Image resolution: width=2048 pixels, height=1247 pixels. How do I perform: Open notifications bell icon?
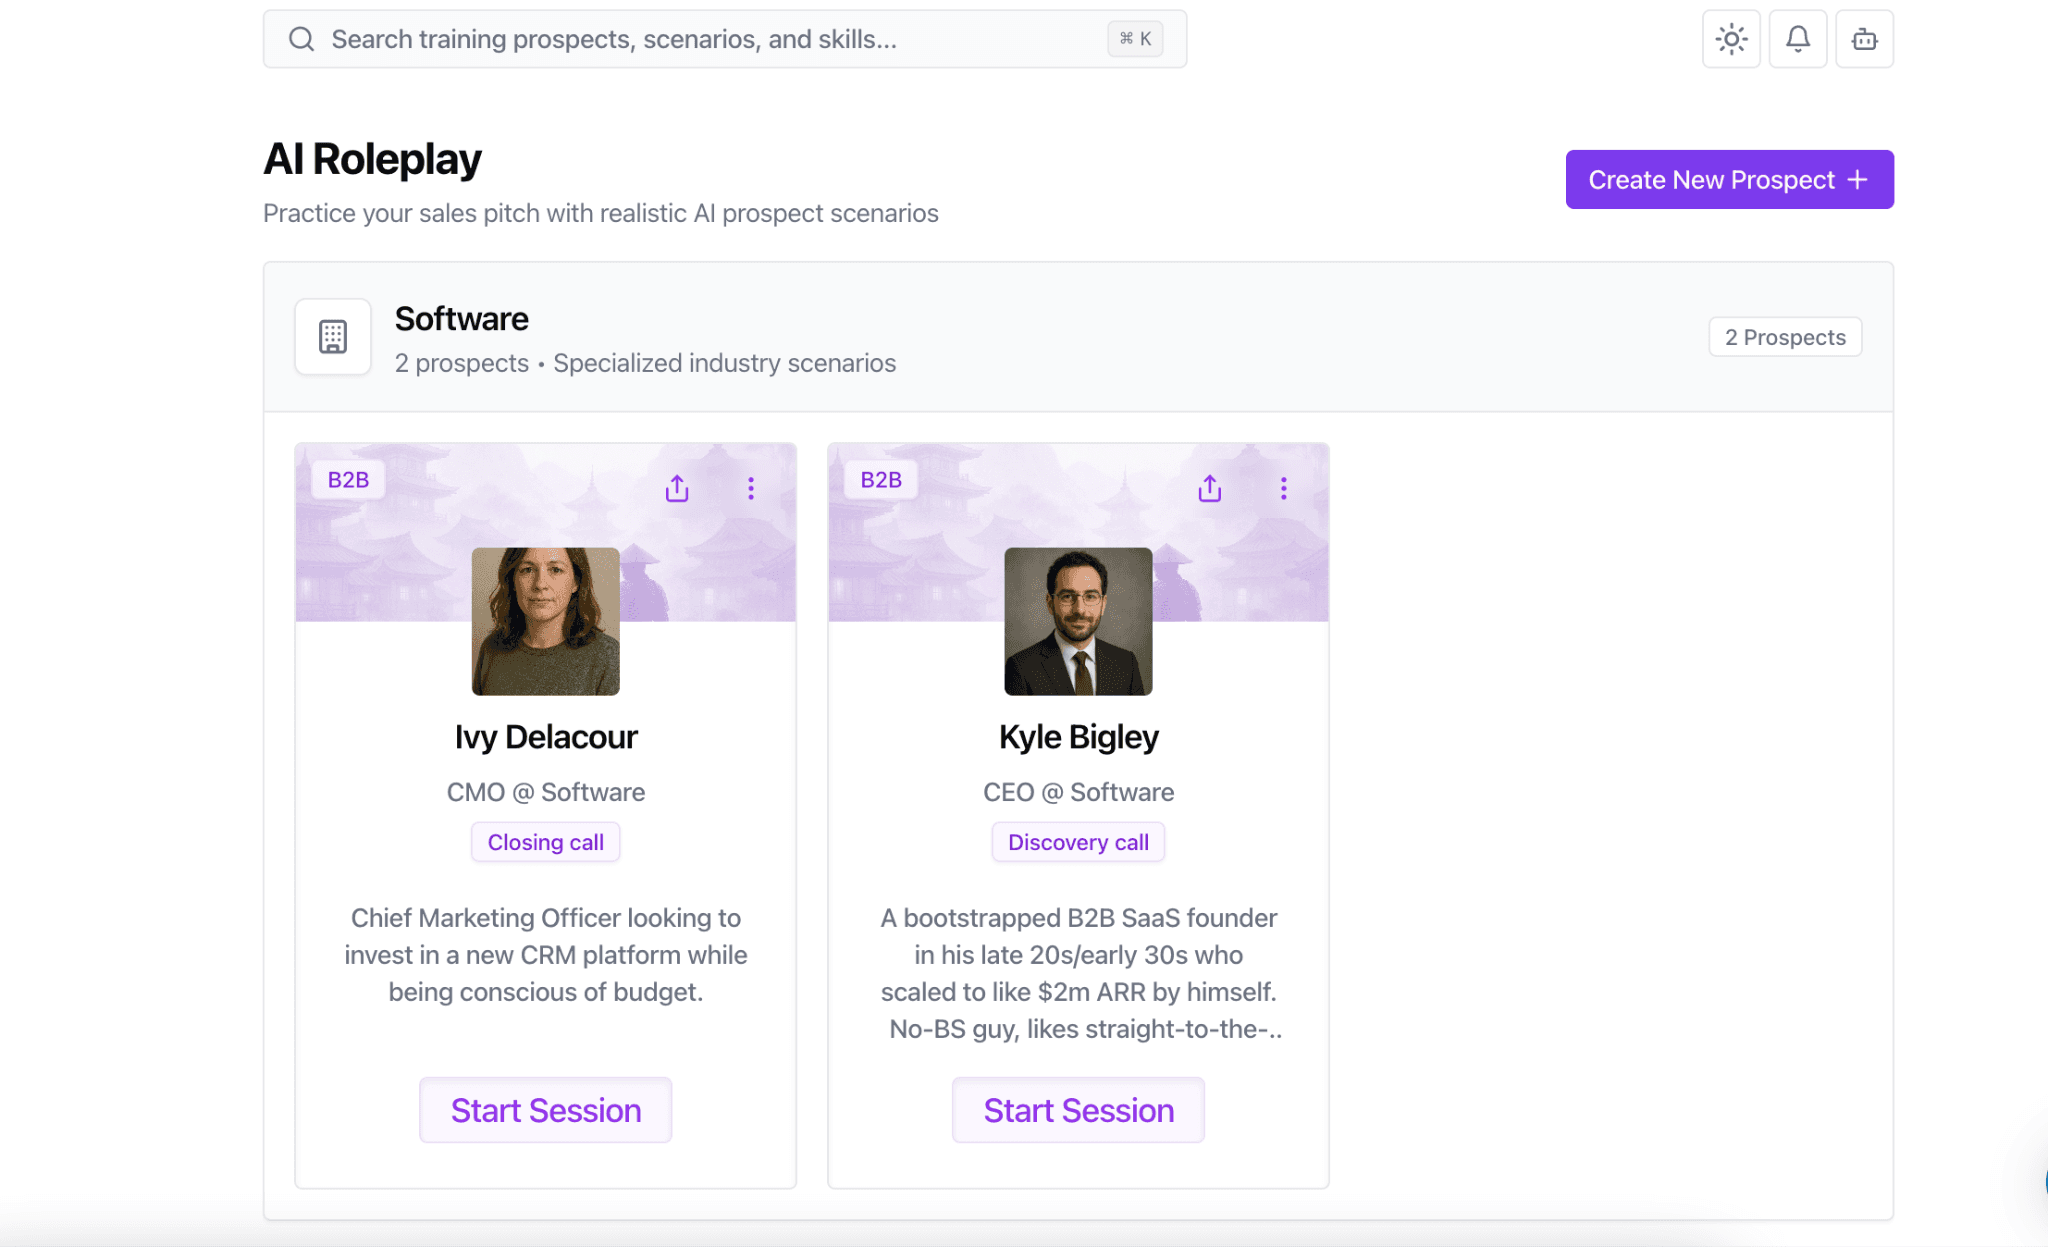[1797, 39]
